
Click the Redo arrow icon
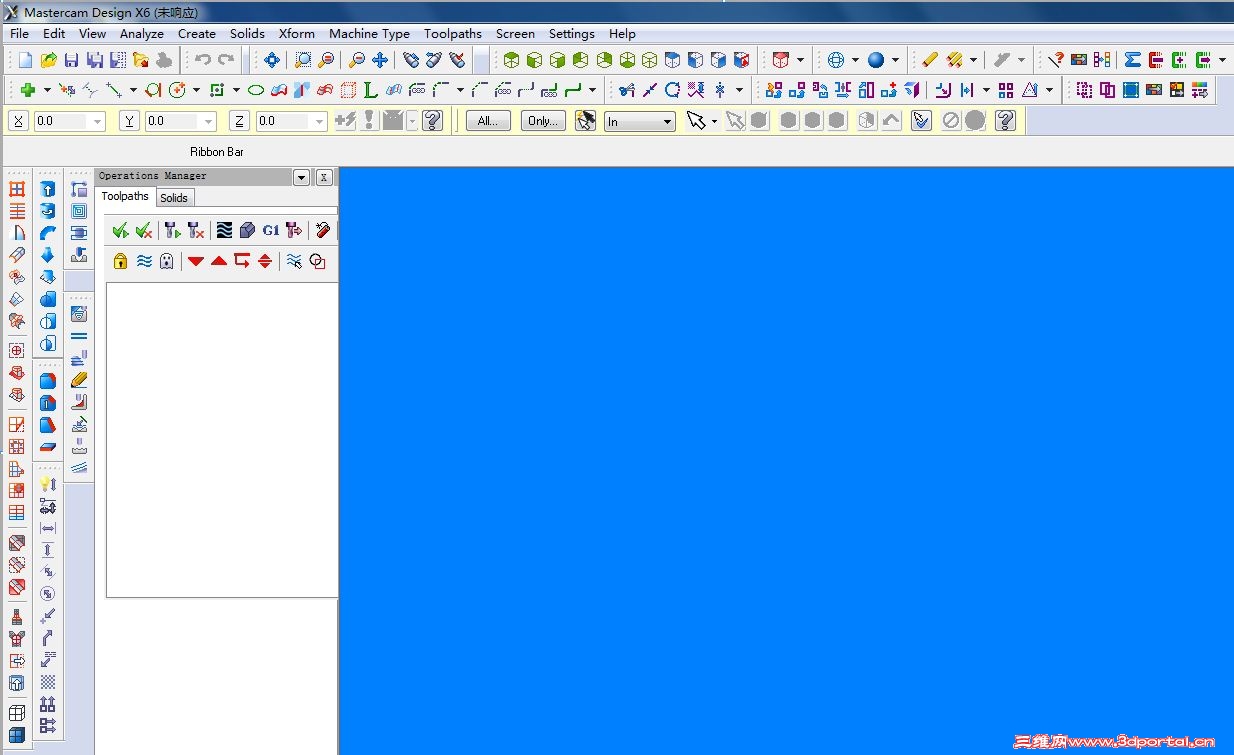pyautogui.click(x=226, y=60)
